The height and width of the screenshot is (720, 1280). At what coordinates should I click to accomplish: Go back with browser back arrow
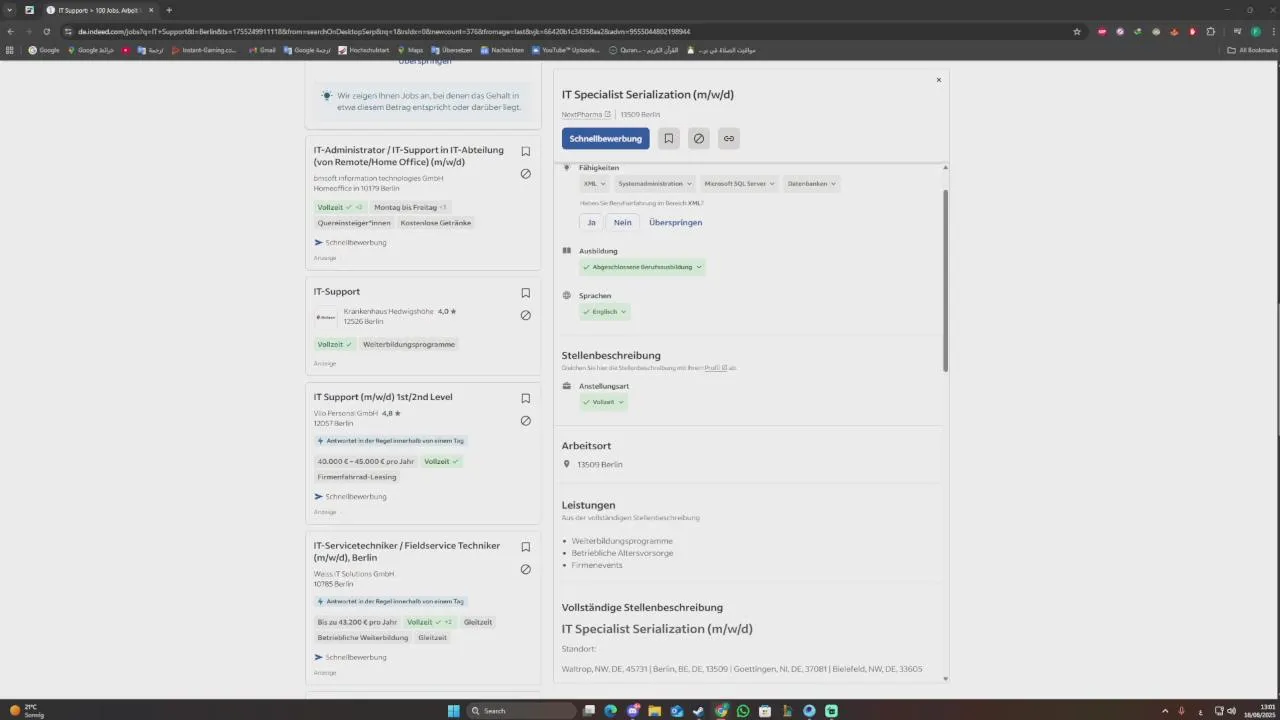(x=10, y=31)
